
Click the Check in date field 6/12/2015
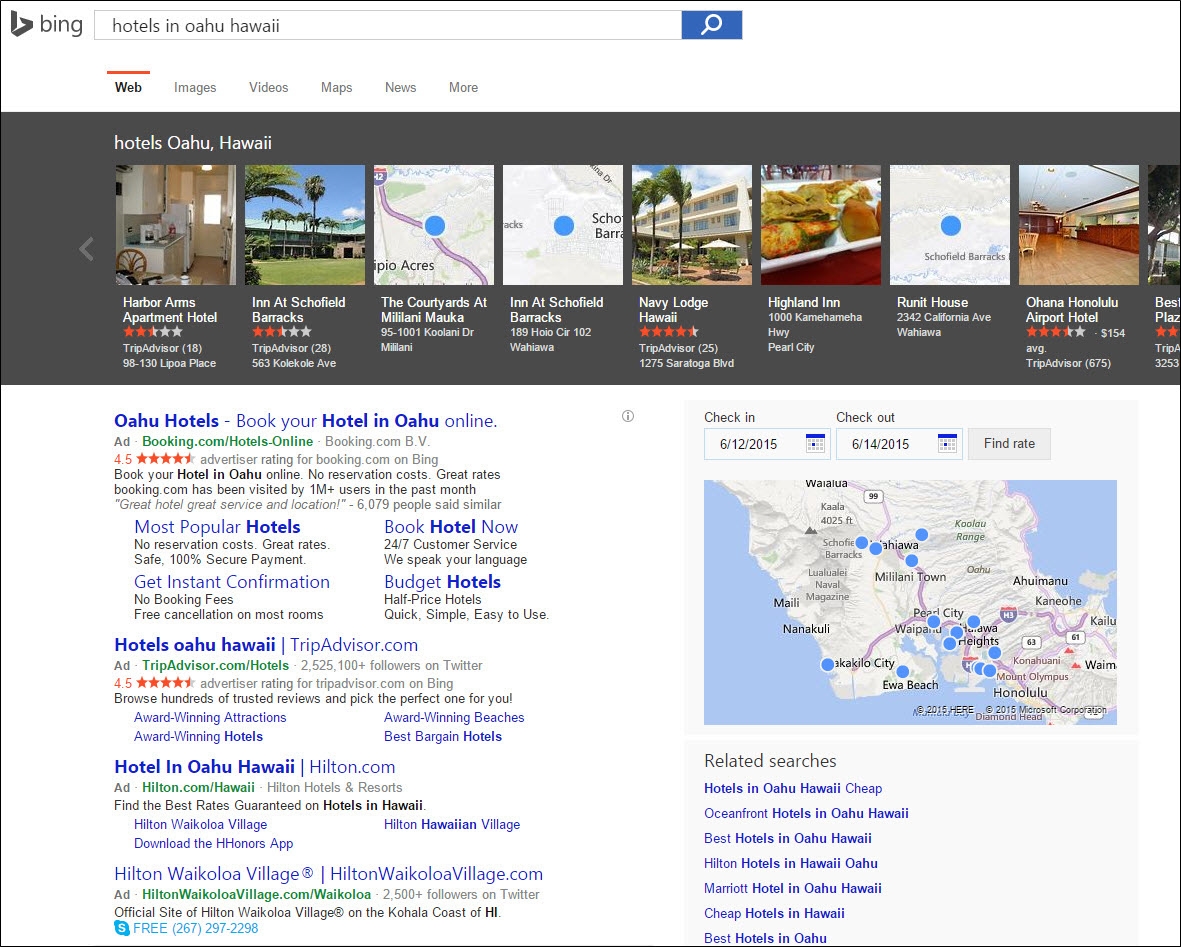[x=767, y=444]
